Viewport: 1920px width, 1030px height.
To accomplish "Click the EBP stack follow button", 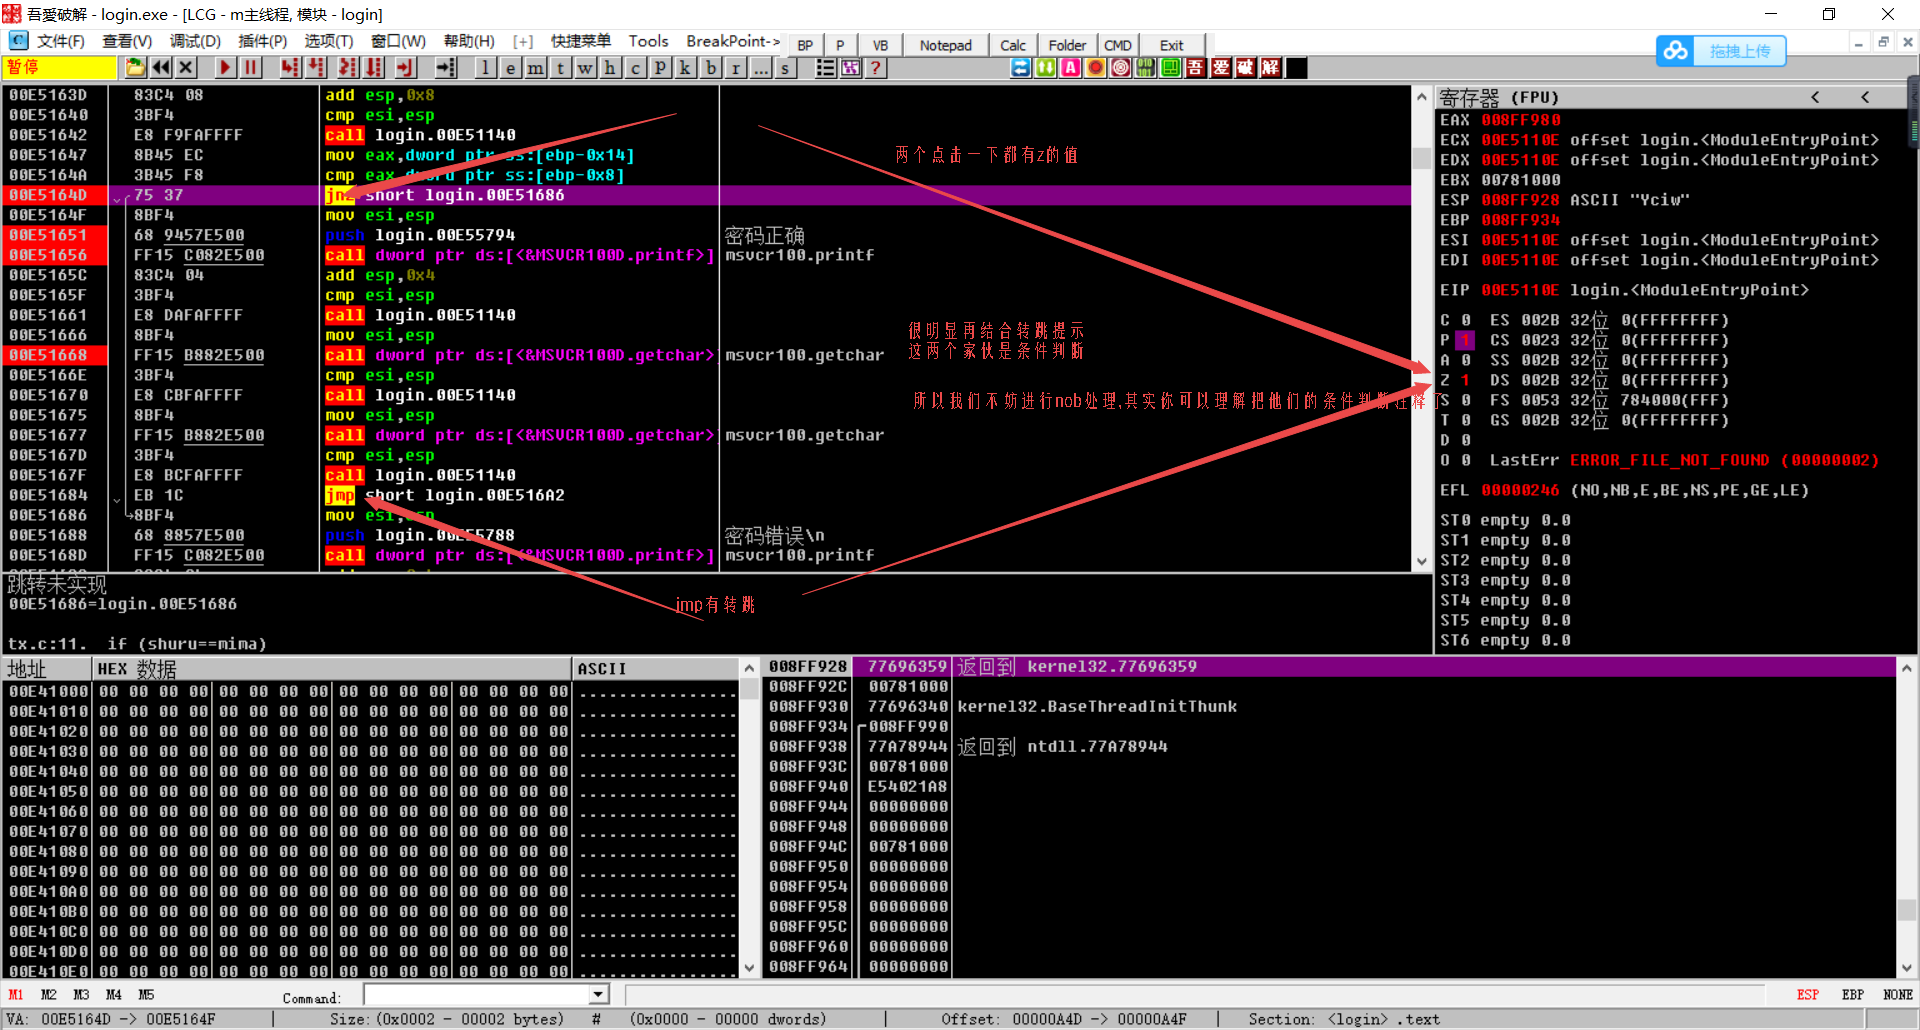I will [x=1853, y=995].
